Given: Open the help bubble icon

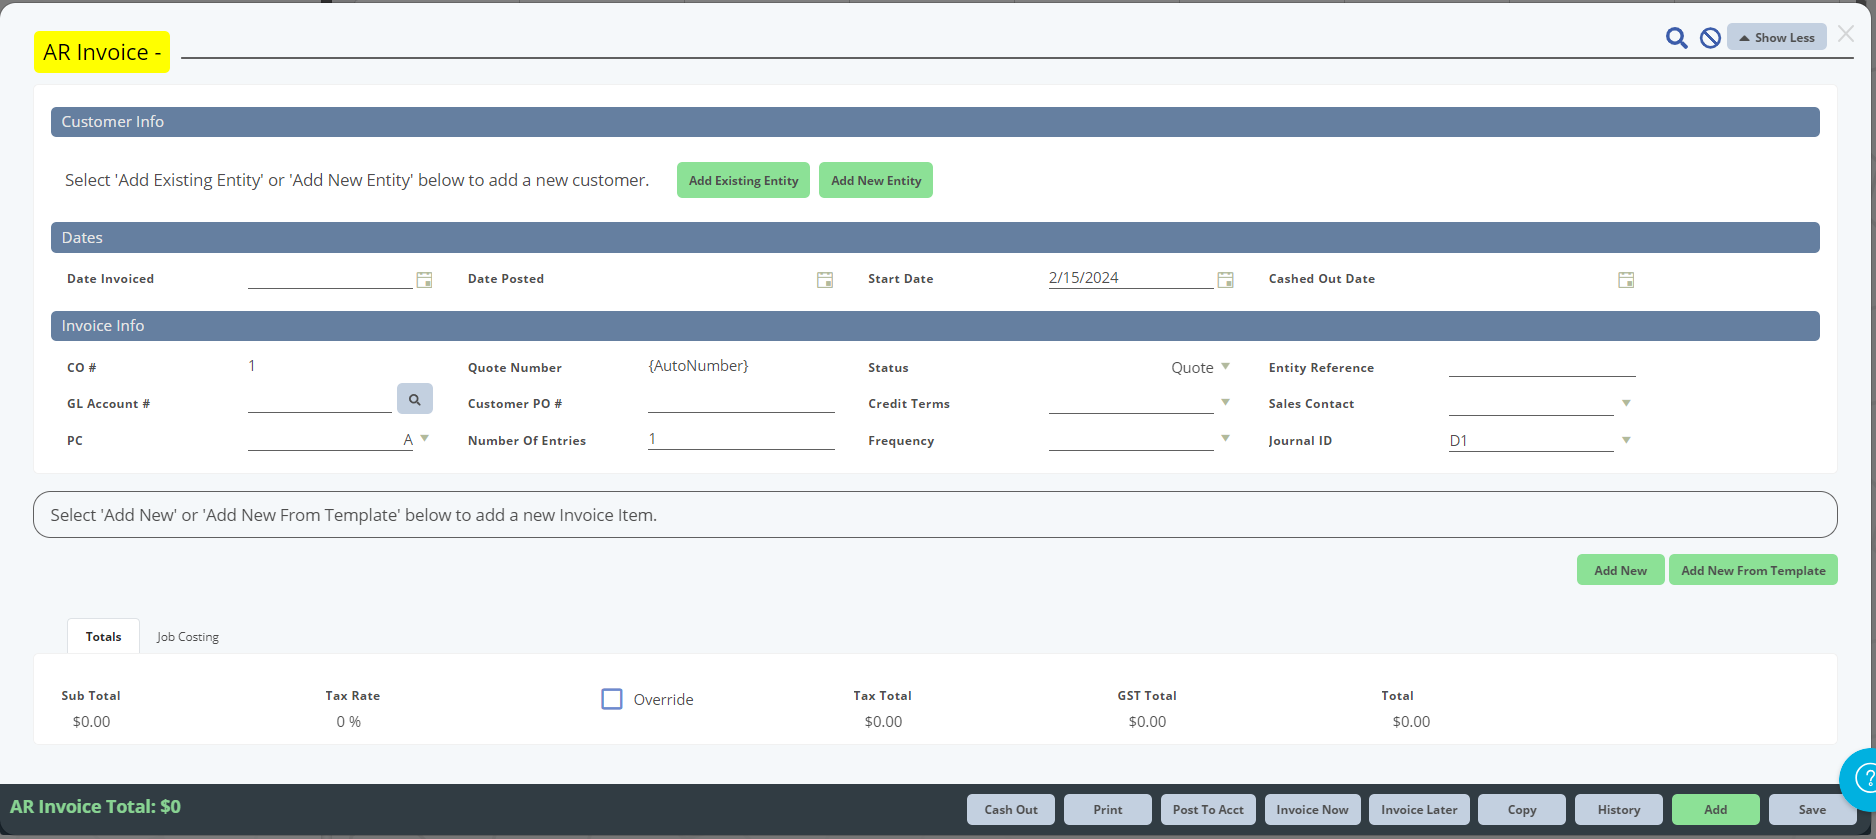Looking at the screenshot, I should 1862,778.
